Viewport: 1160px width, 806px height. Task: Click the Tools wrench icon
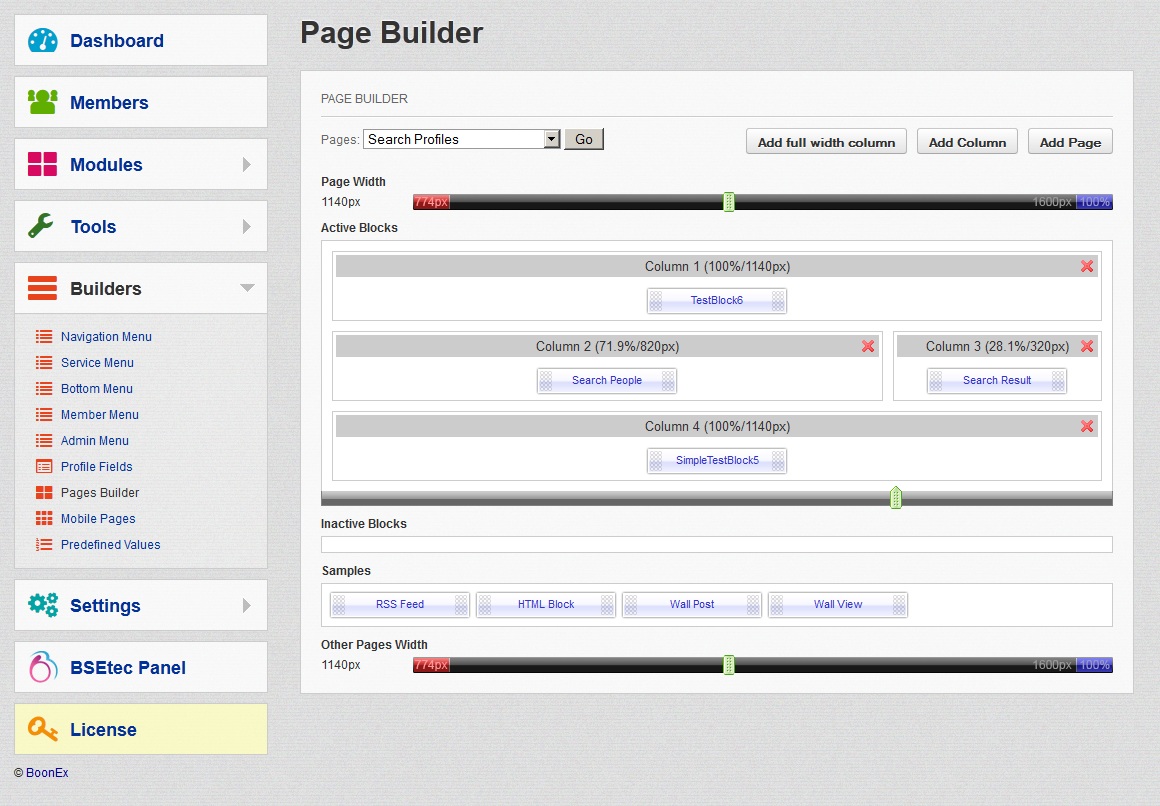(41, 225)
